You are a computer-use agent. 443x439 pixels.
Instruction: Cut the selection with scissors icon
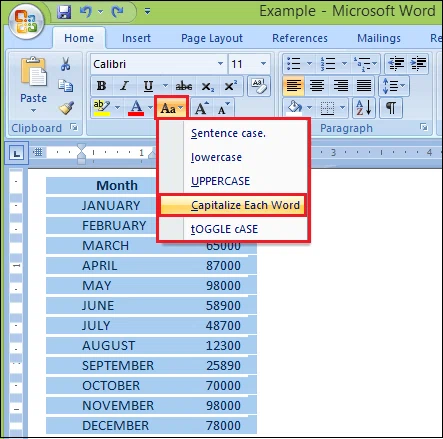point(66,64)
